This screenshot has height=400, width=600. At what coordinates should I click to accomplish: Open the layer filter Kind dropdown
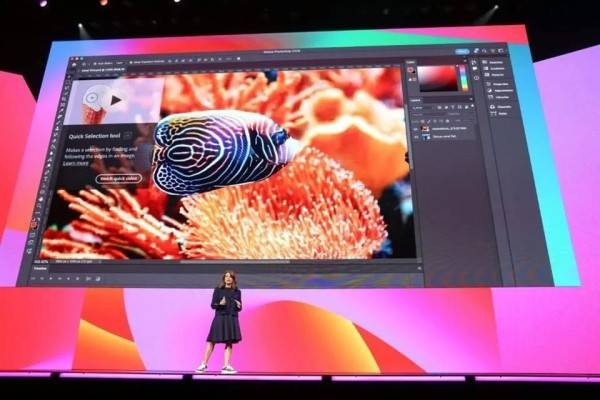(x=422, y=108)
